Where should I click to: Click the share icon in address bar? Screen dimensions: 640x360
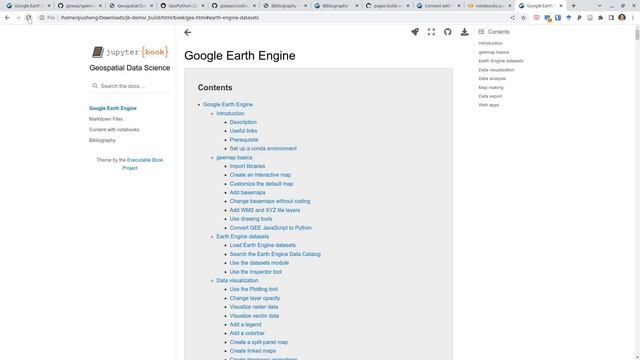point(513,18)
